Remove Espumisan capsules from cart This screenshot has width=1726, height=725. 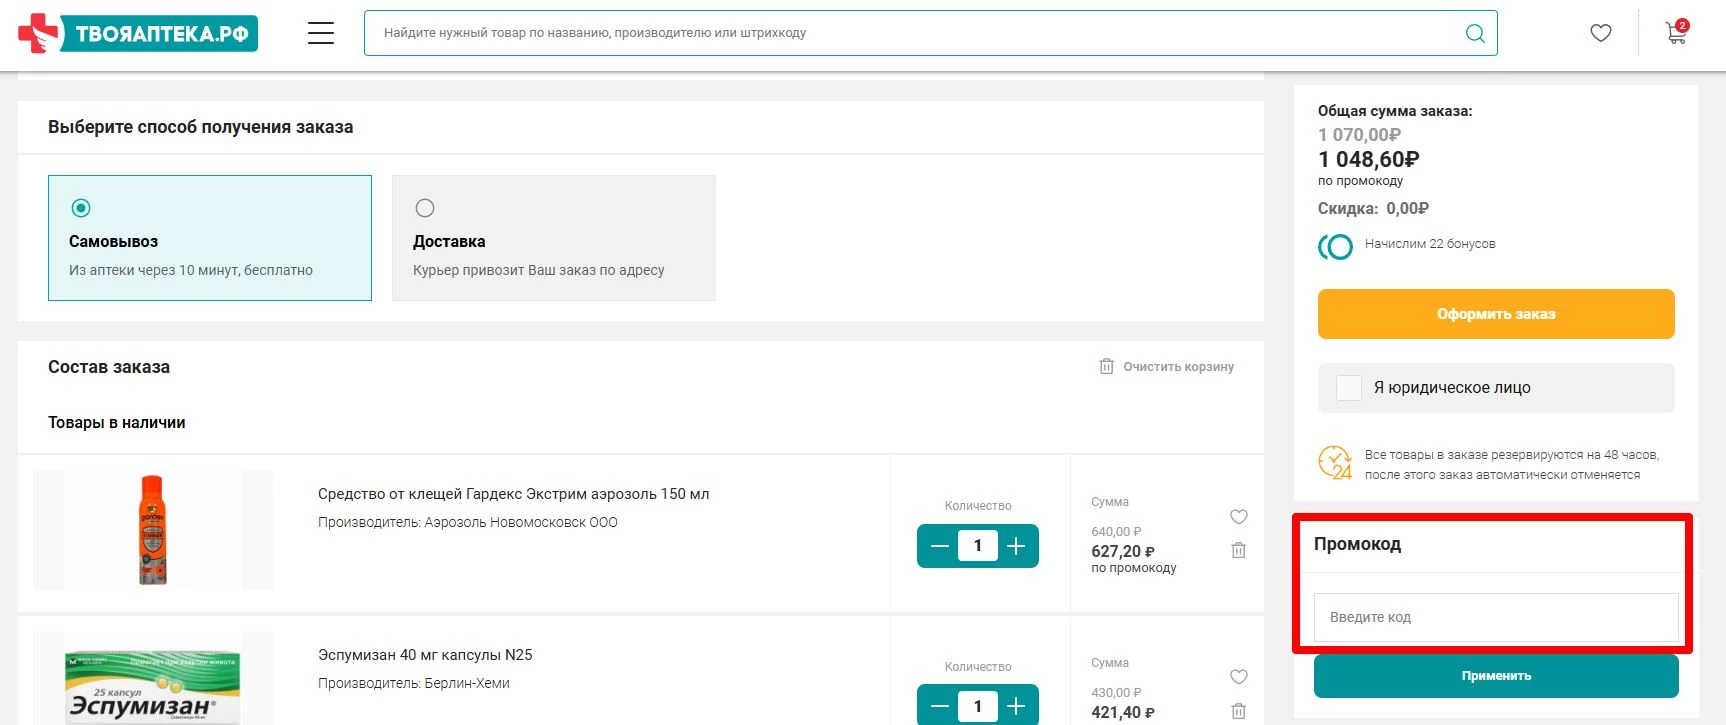click(1238, 711)
